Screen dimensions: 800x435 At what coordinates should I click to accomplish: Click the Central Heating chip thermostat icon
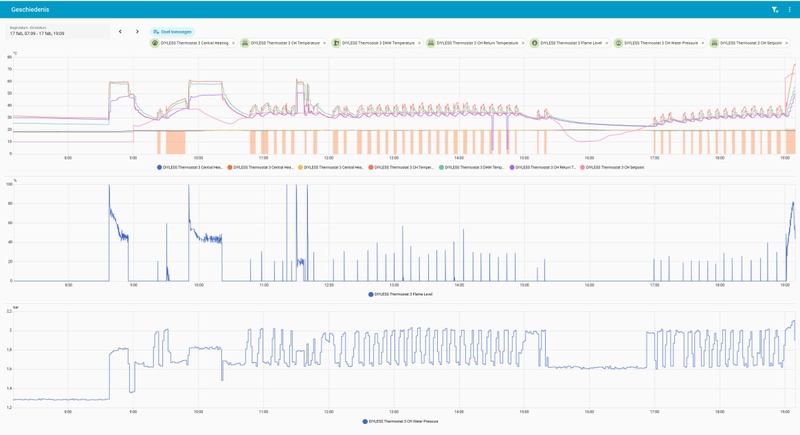155,43
